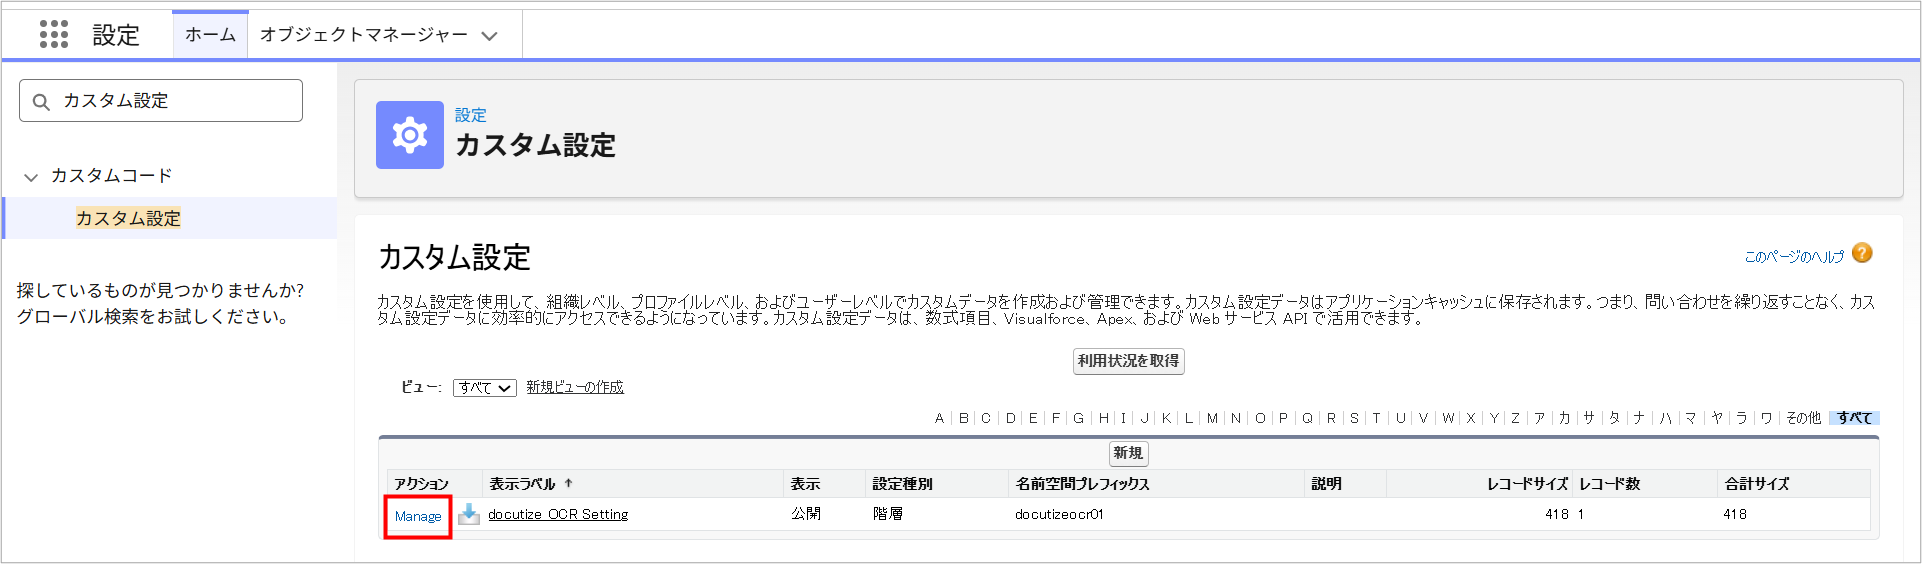Click the 合計サイズ column header
The width and height of the screenshot is (1922, 564).
[x=1757, y=484]
